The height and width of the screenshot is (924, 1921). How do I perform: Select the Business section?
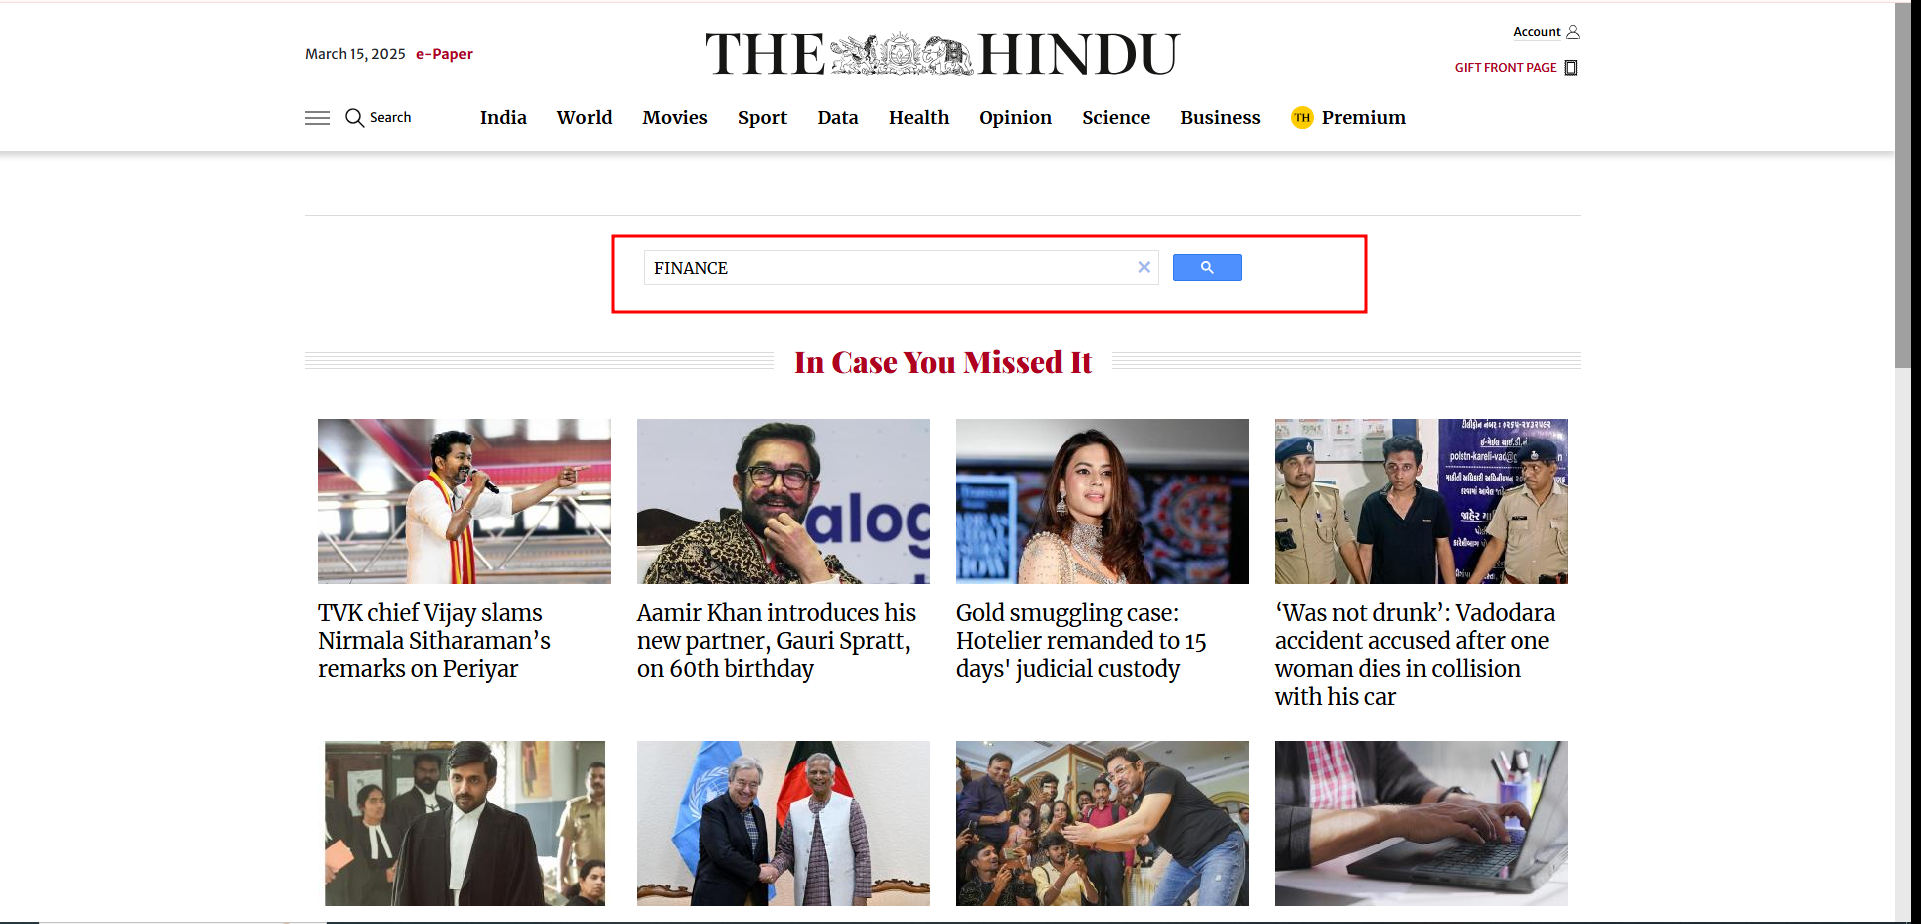click(x=1220, y=118)
